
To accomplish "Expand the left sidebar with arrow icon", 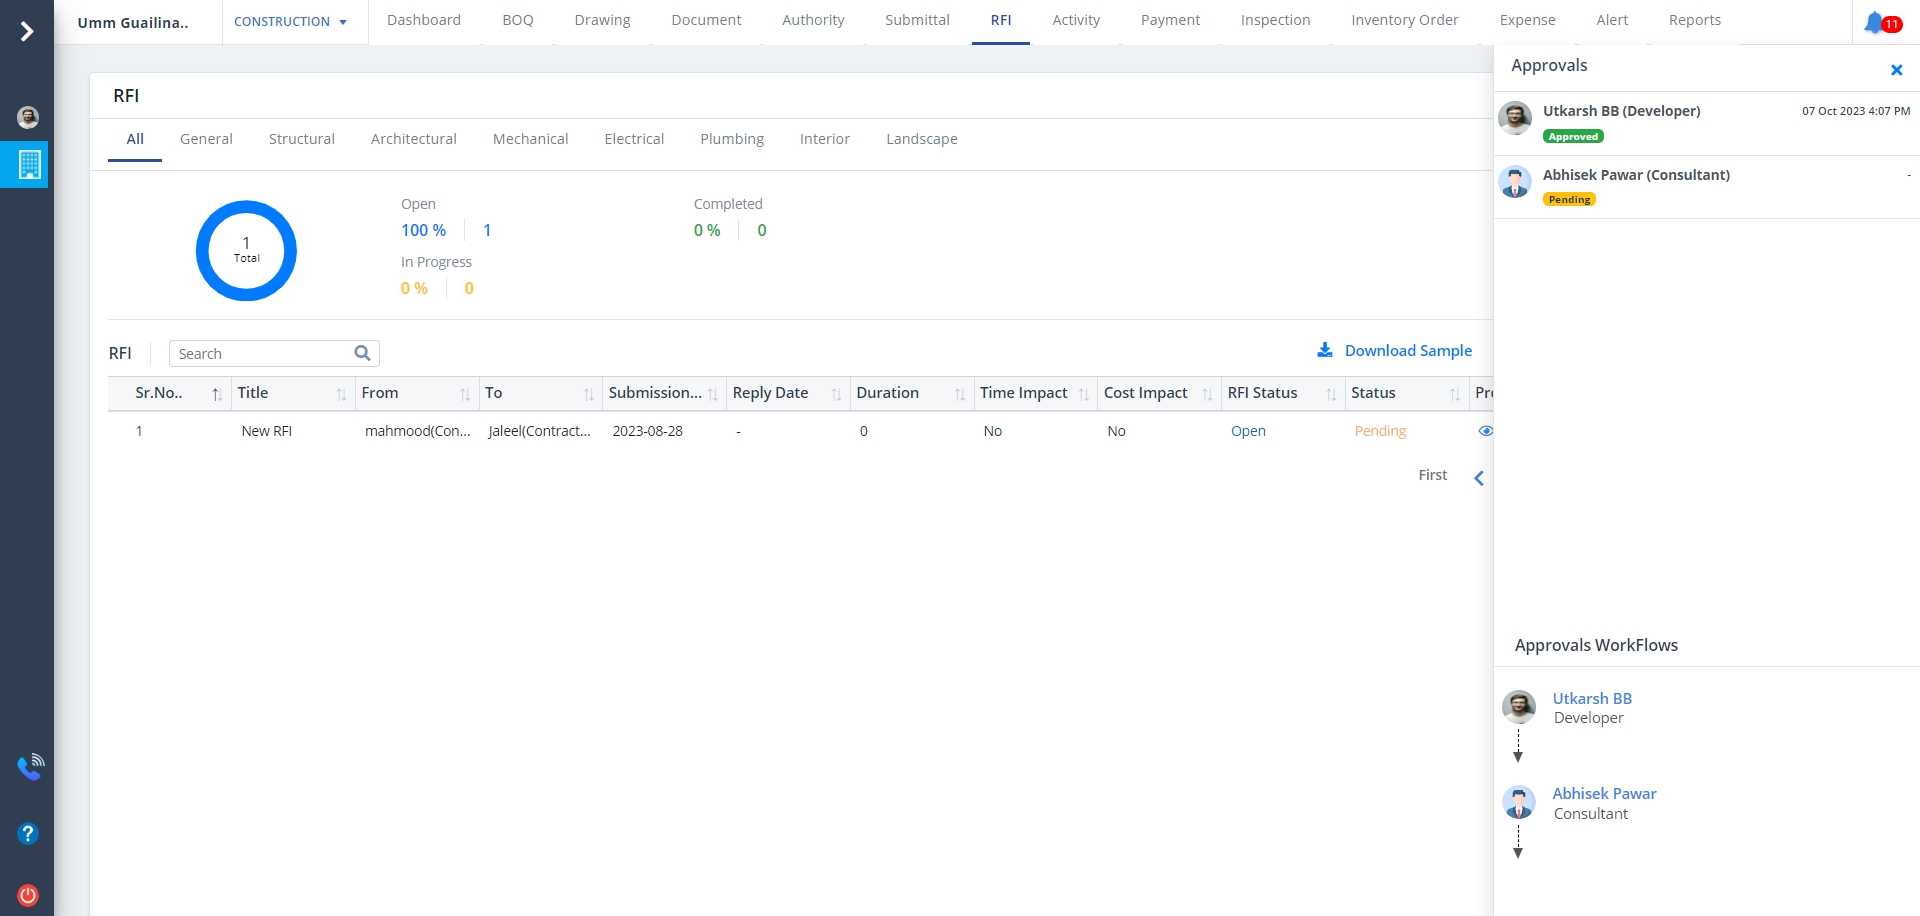I will click(27, 32).
